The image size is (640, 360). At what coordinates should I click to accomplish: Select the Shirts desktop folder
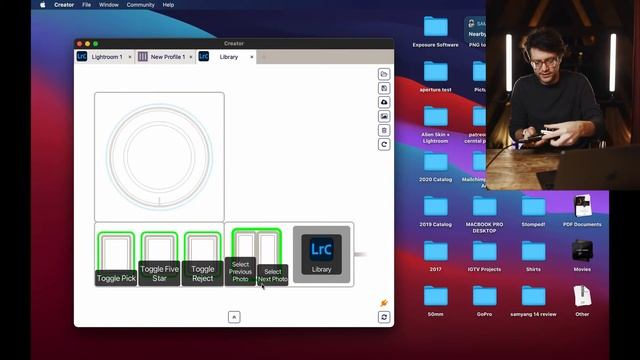click(533, 256)
